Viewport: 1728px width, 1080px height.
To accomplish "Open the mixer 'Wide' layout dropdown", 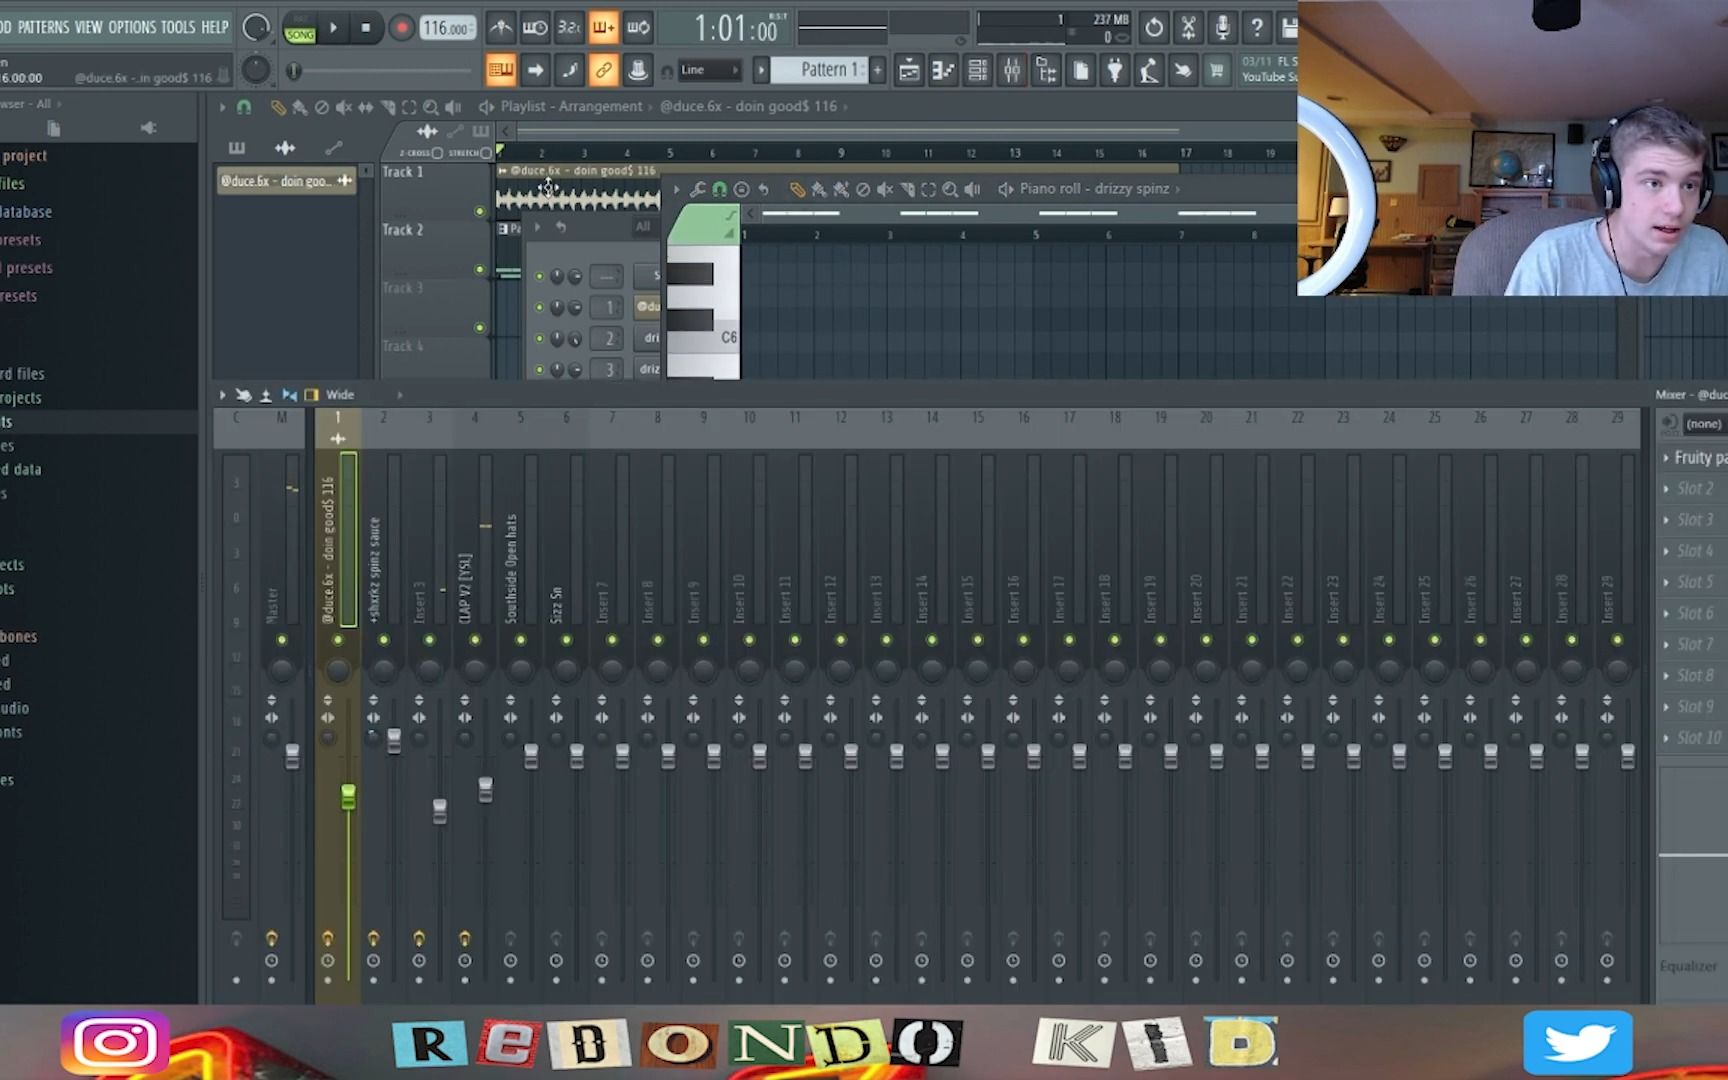I will tap(340, 395).
